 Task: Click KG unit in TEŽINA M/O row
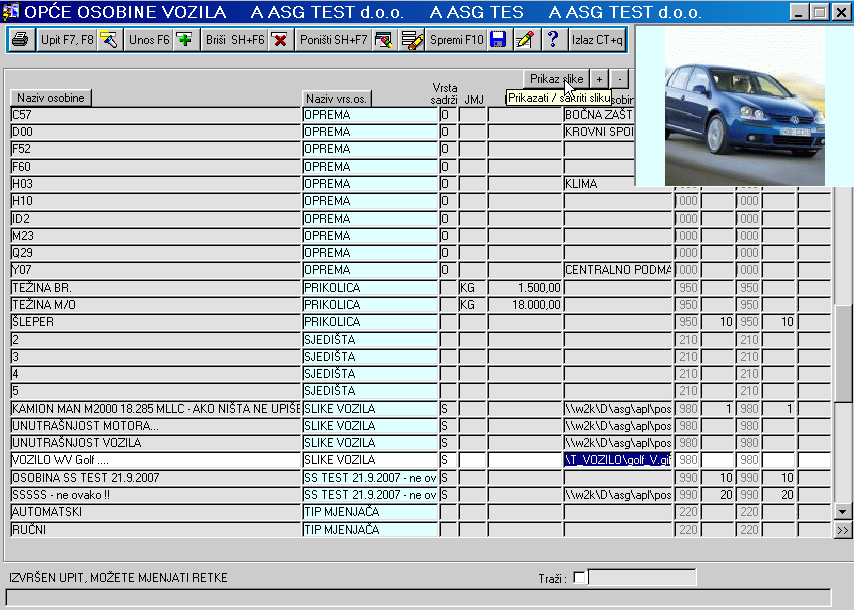point(472,305)
